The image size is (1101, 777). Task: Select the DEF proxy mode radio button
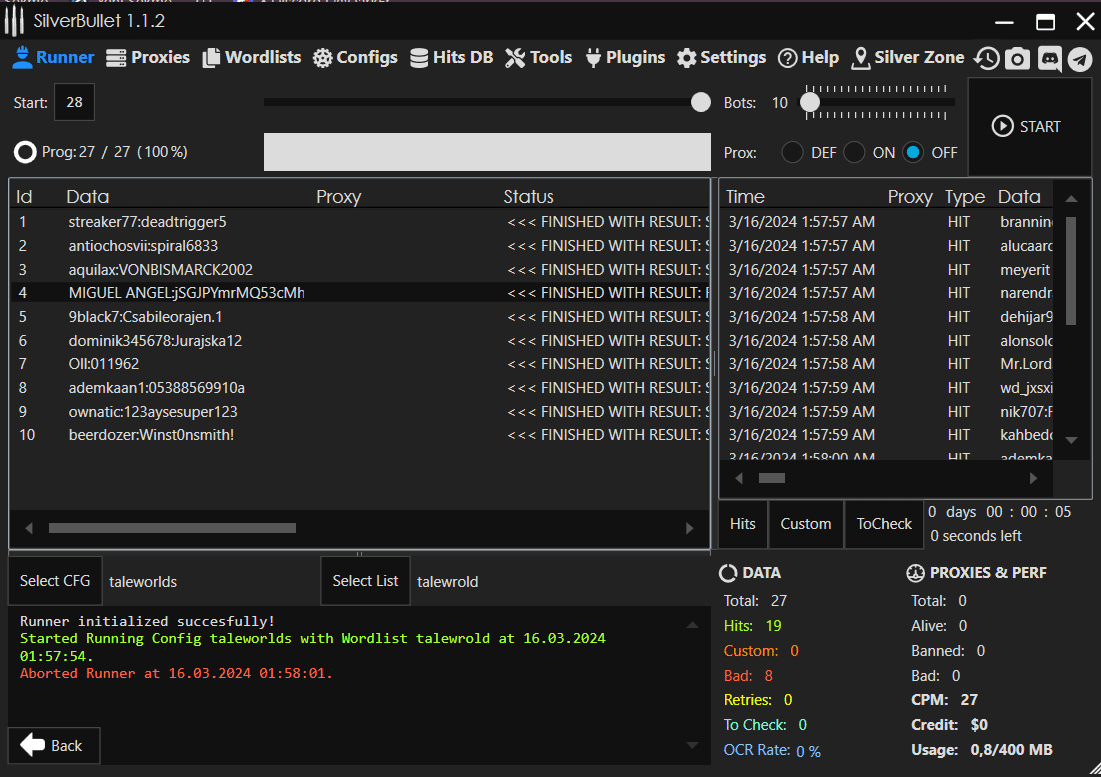pos(792,153)
